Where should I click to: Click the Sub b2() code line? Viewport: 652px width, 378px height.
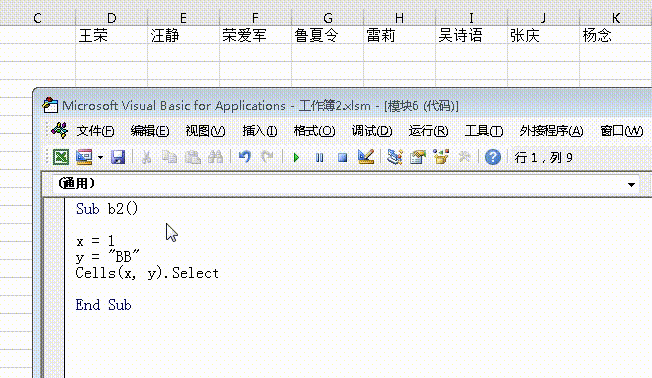106,209
